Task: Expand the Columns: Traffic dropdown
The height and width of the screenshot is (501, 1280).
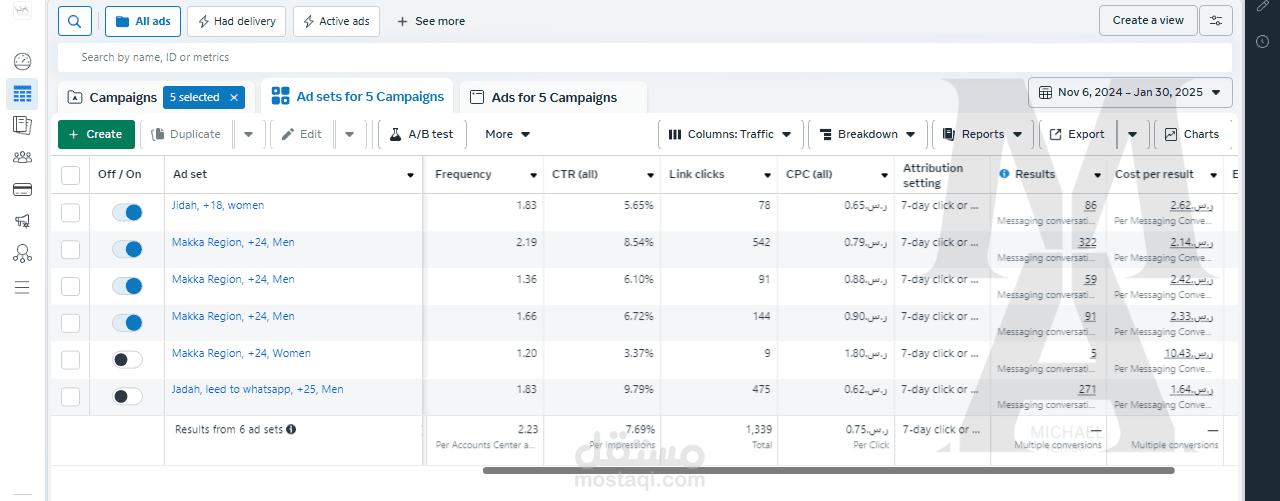Action: coord(730,134)
